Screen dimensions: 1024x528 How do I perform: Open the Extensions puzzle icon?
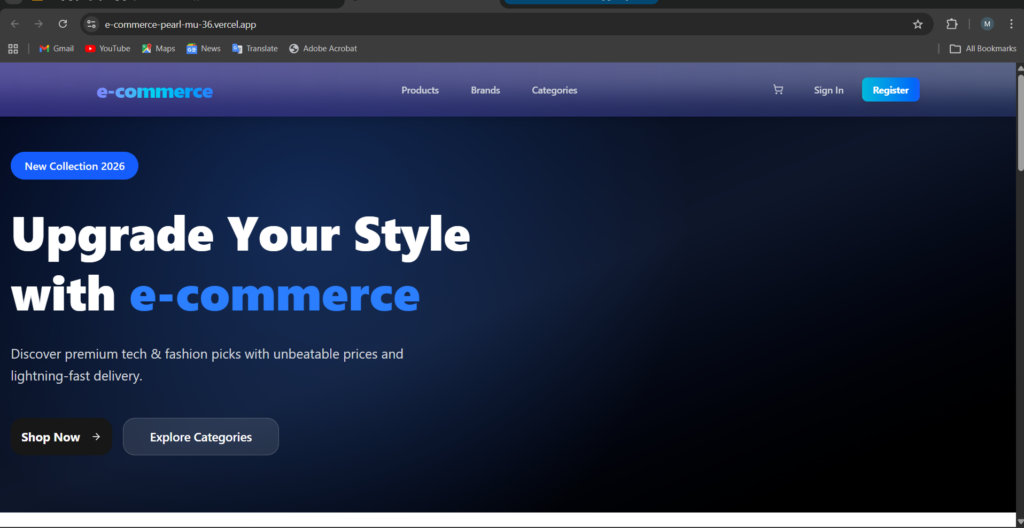click(952, 24)
